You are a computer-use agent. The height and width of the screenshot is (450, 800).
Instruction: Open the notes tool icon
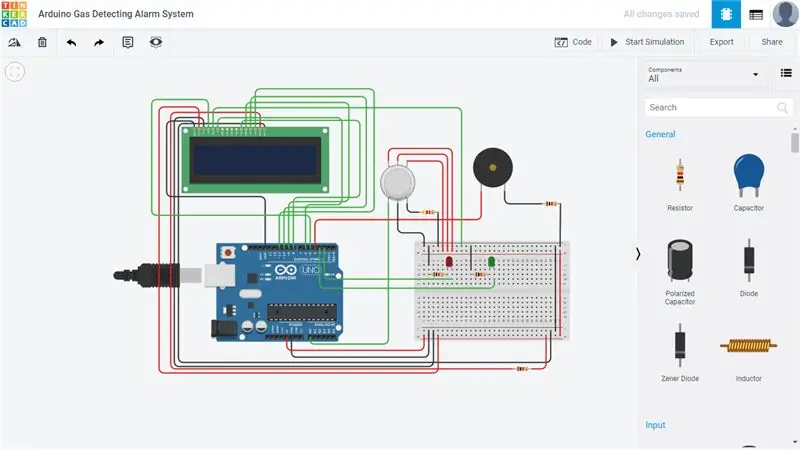pos(128,42)
